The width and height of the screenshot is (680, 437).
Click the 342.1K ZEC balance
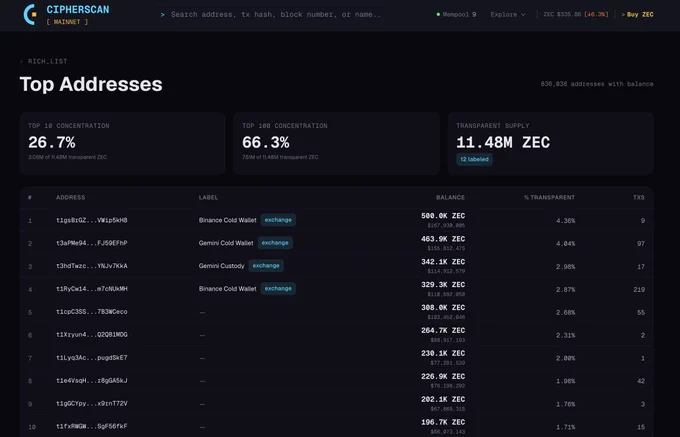(x=443, y=262)
